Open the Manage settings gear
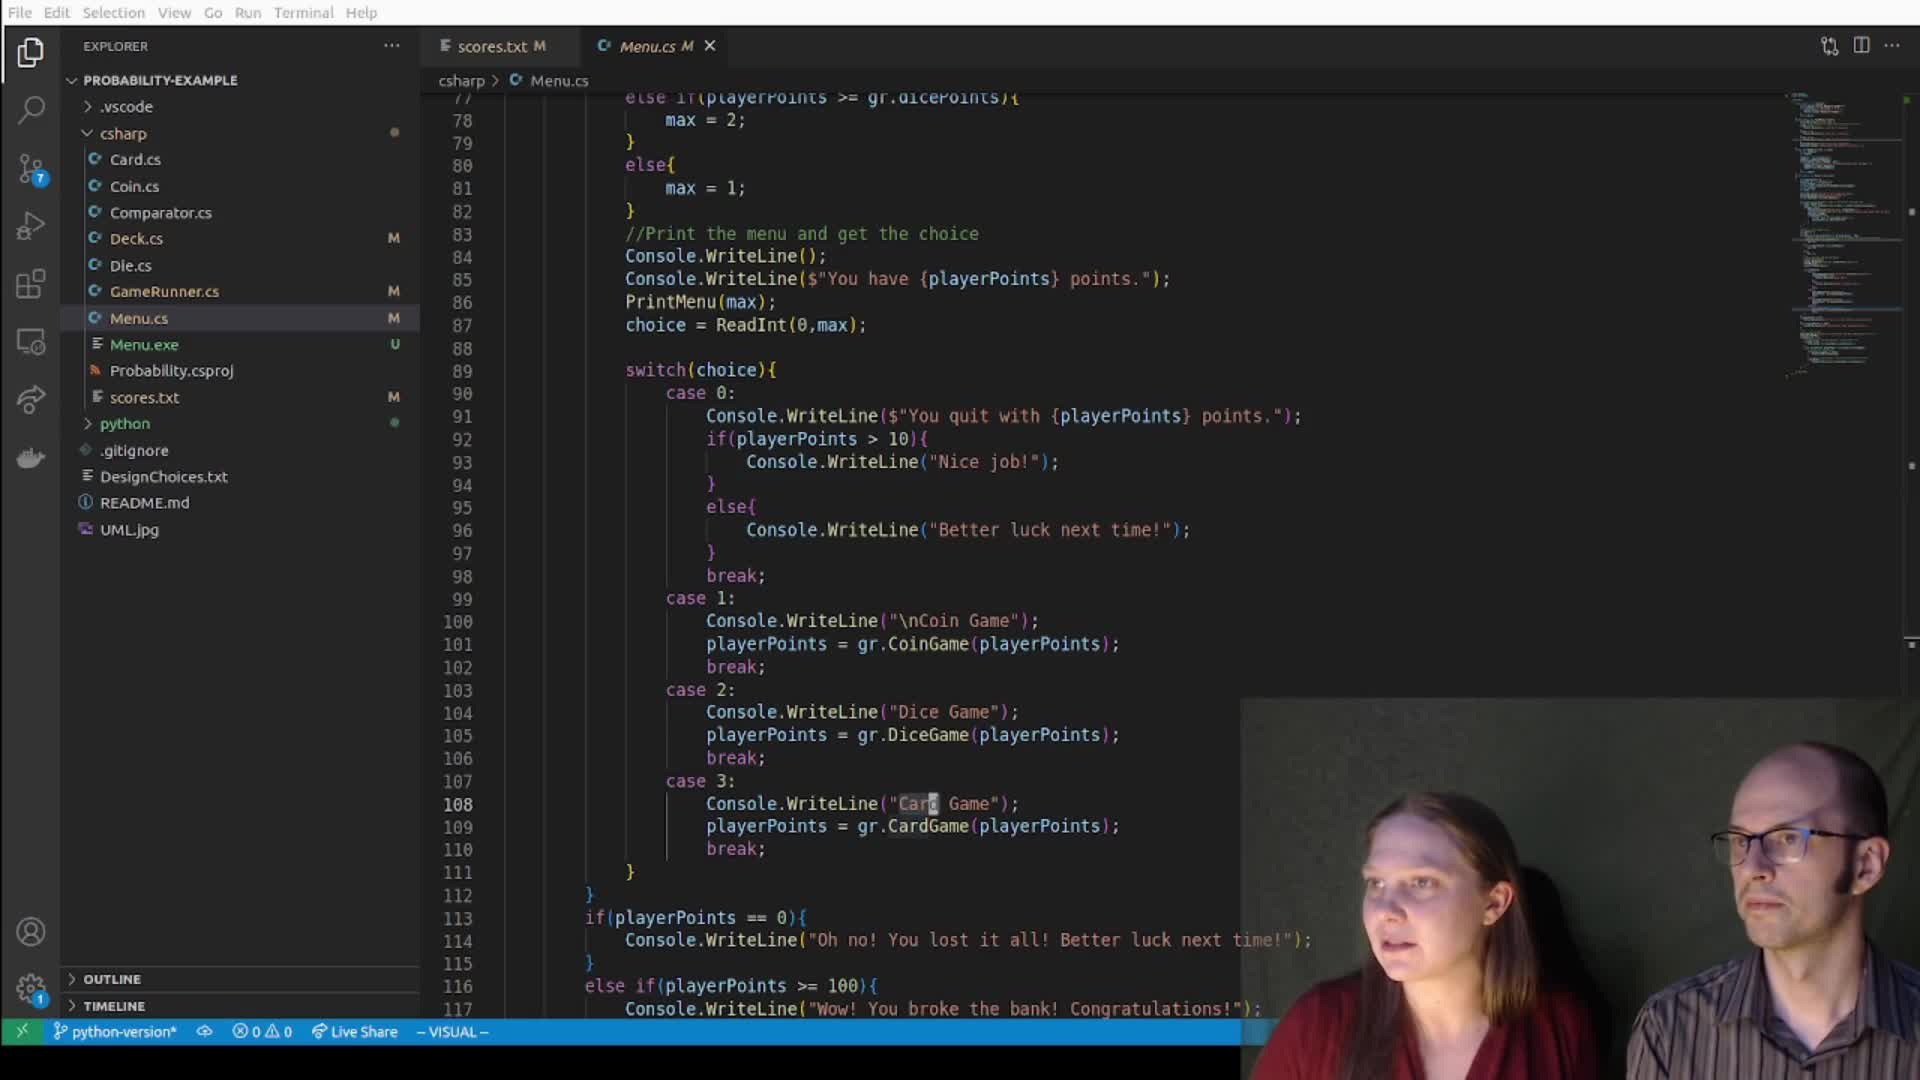The image size is (1920, 1080). (31, 989)
